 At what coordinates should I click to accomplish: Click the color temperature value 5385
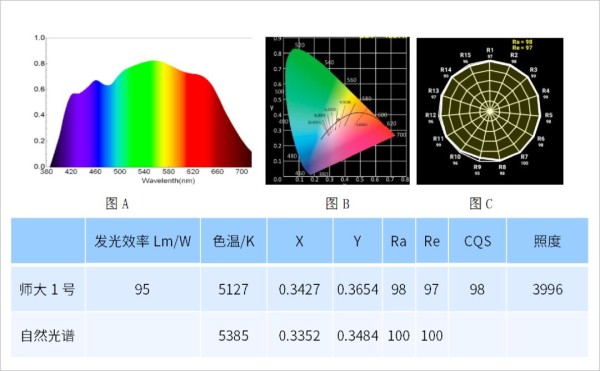click(233, 336)
